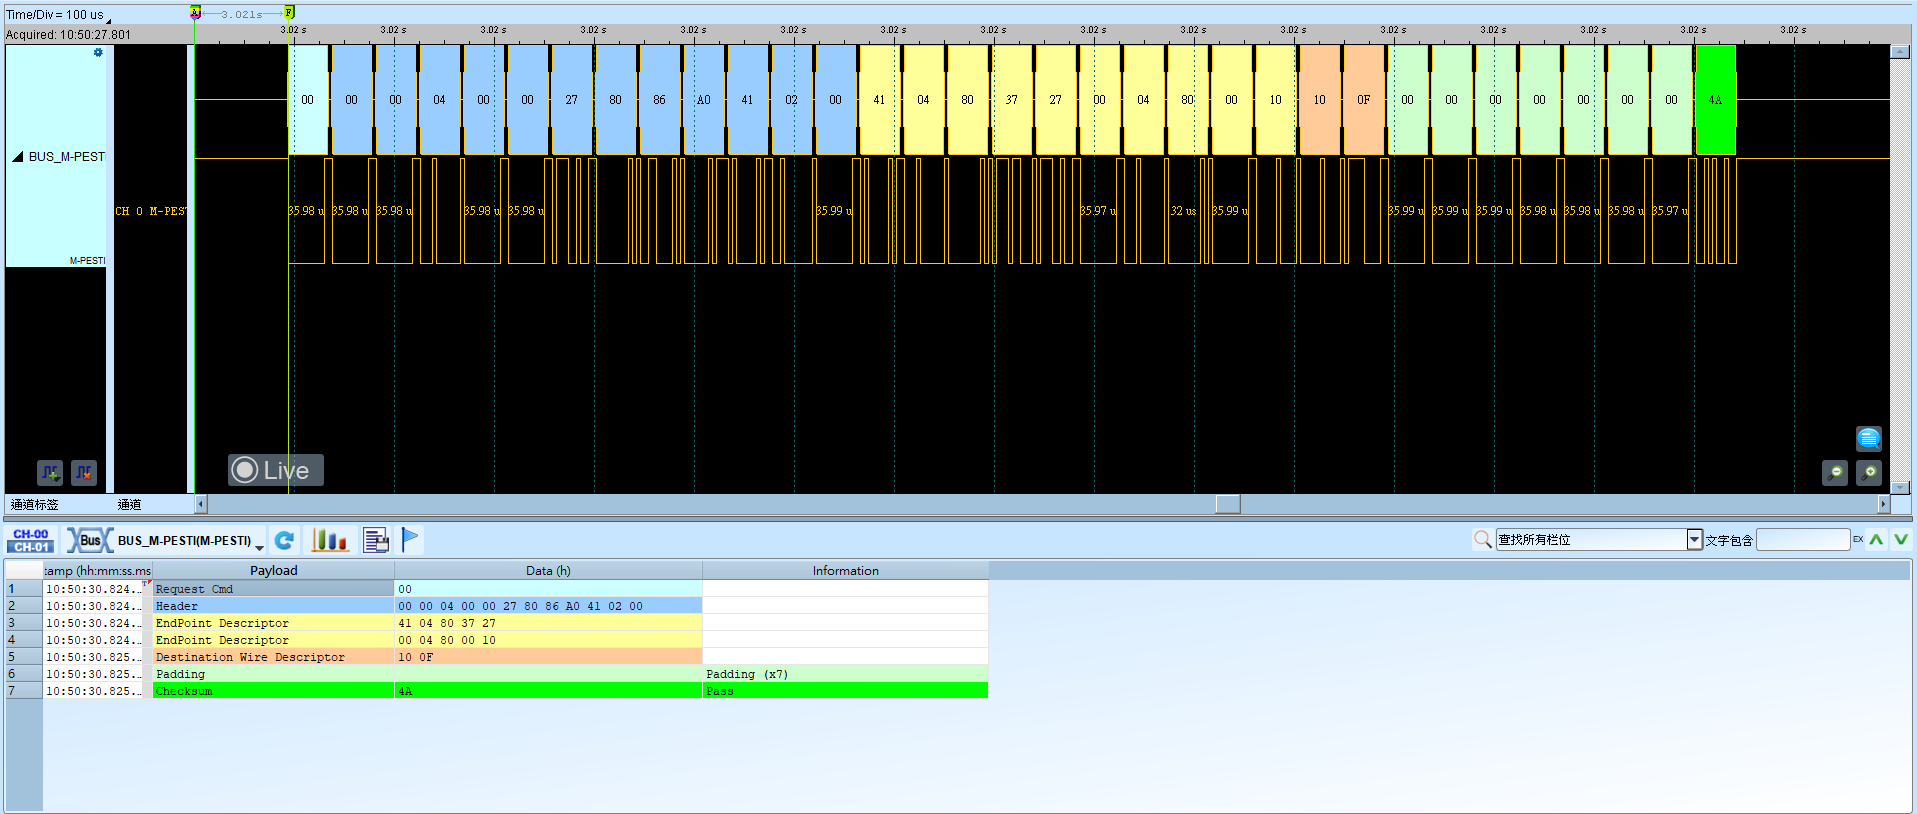Click the horizontal waveform scrollbar thumb
Viewport: 1917px width, 814px height.
(x=1228, y=504)
